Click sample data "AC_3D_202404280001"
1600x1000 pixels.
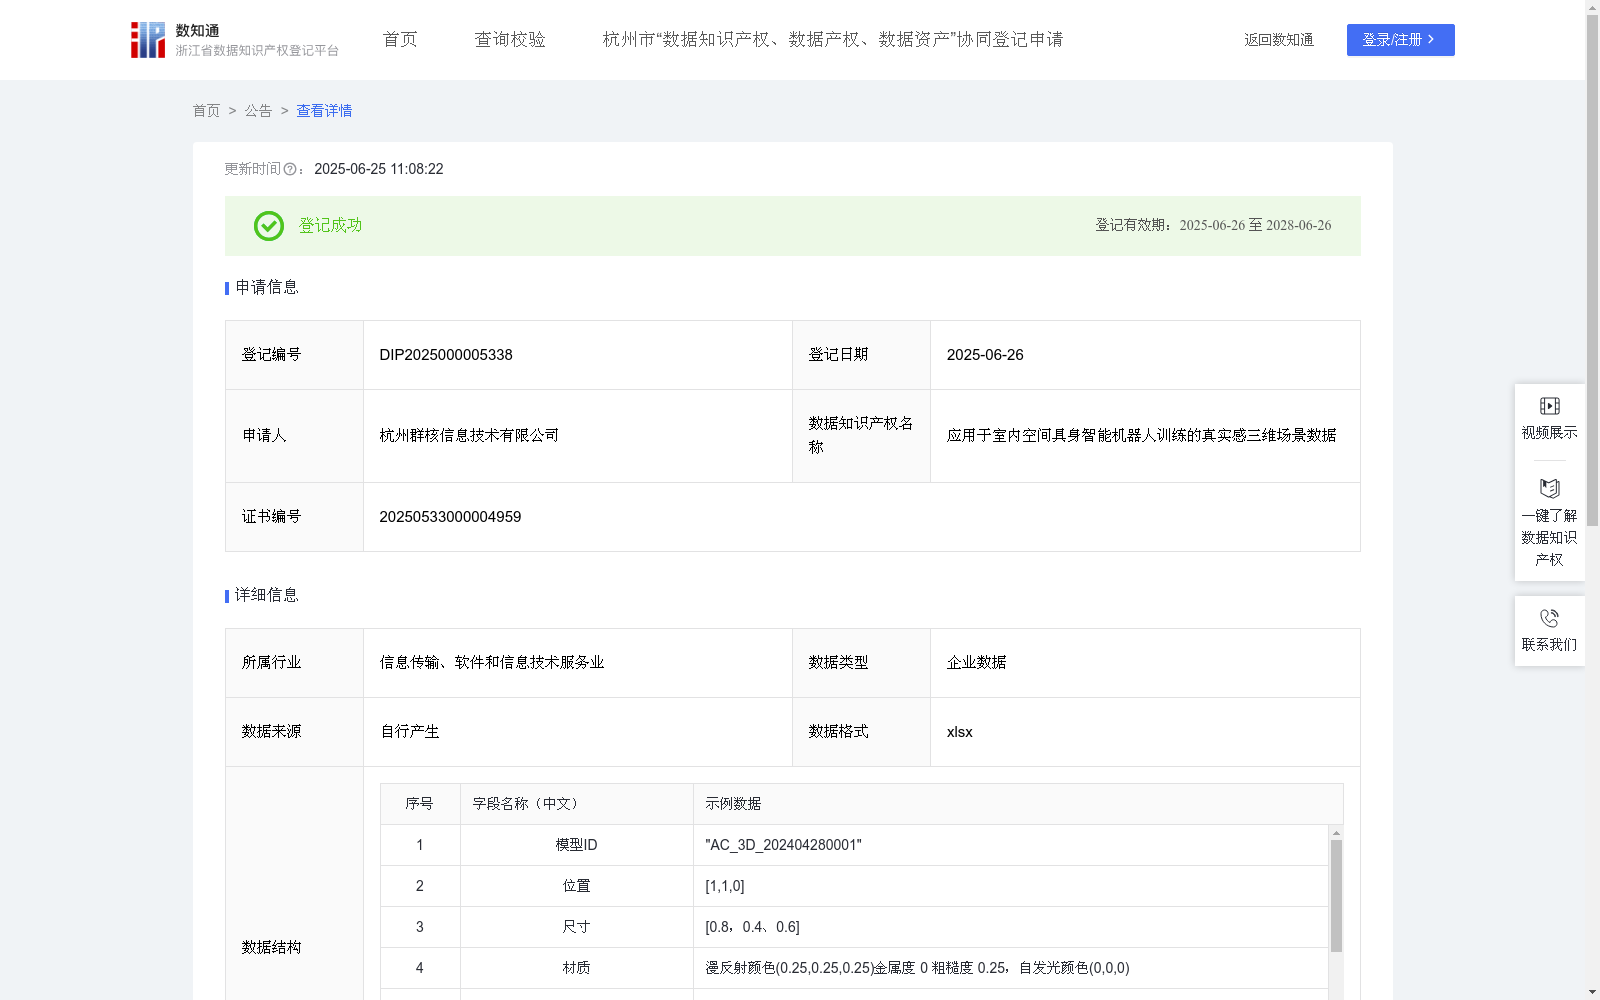pyautogui.click(x=783, y=845)
